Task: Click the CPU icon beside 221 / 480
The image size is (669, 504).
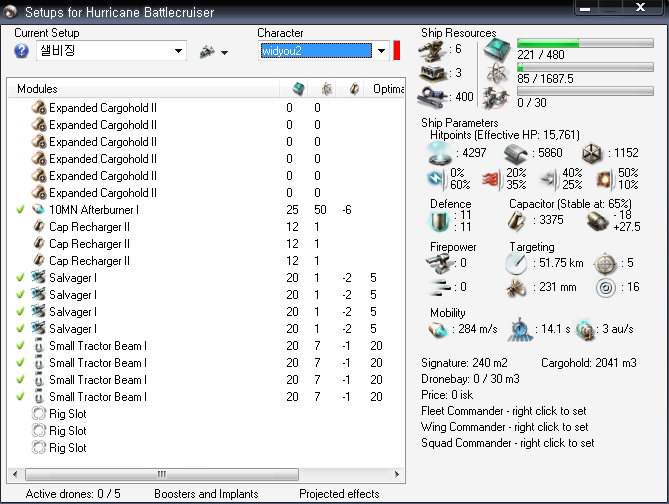Action: point(497,49)
